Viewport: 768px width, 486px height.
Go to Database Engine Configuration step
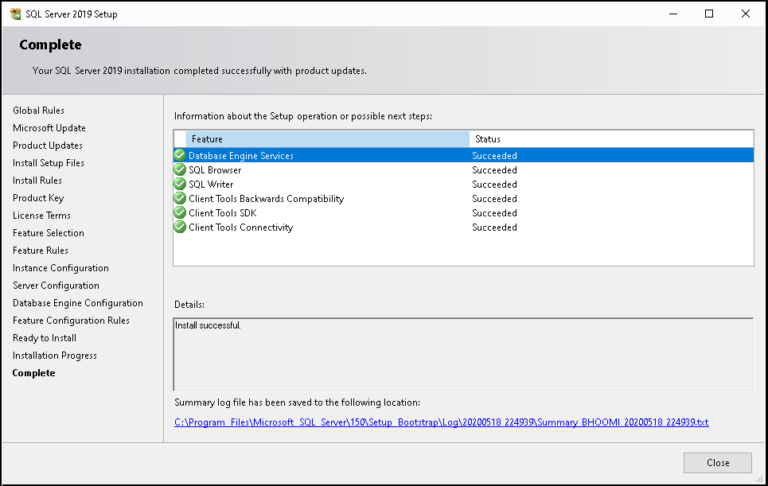[78, 303]
